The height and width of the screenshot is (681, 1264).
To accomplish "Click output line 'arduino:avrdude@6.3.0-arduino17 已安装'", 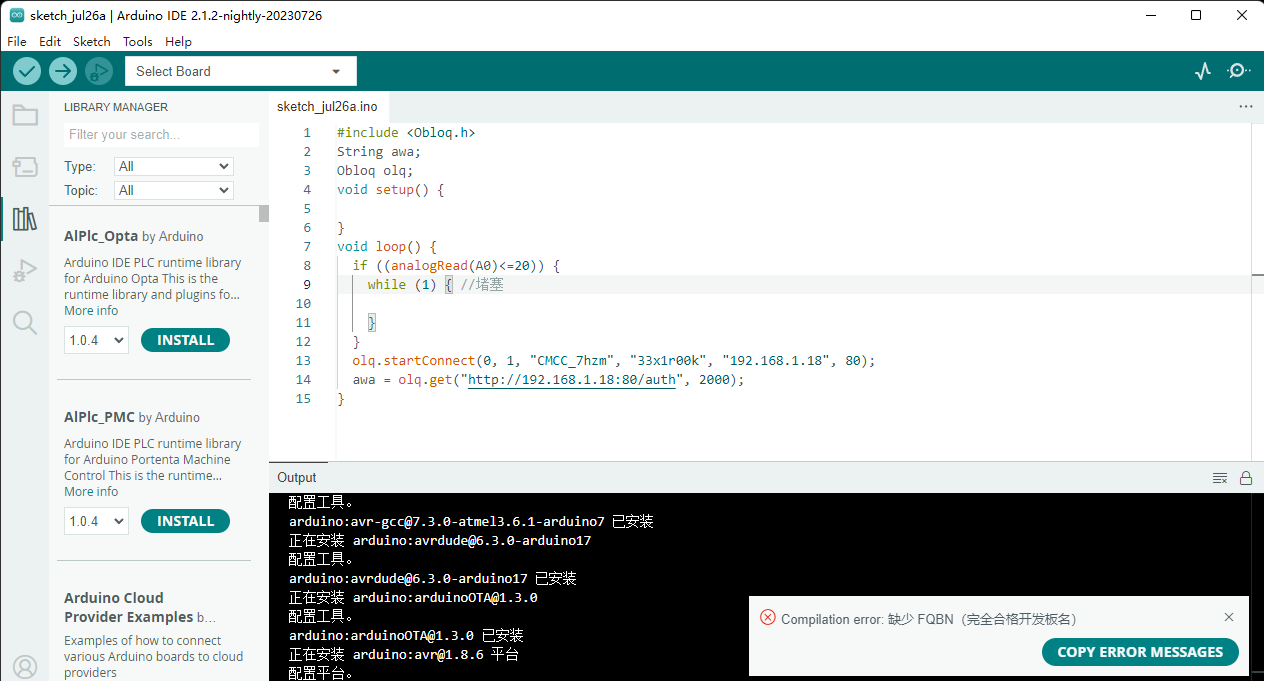I will pos(433,578).
